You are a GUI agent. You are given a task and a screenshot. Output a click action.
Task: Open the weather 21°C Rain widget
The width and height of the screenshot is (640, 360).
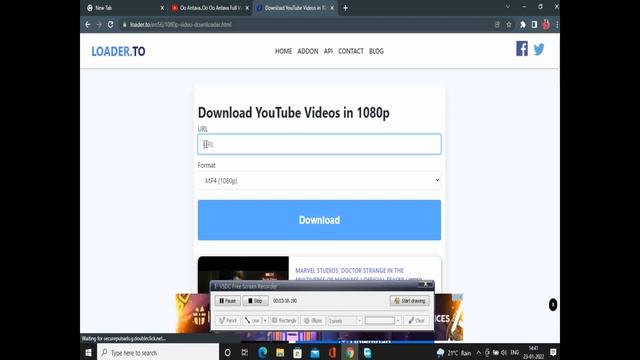tap(453, 353)
